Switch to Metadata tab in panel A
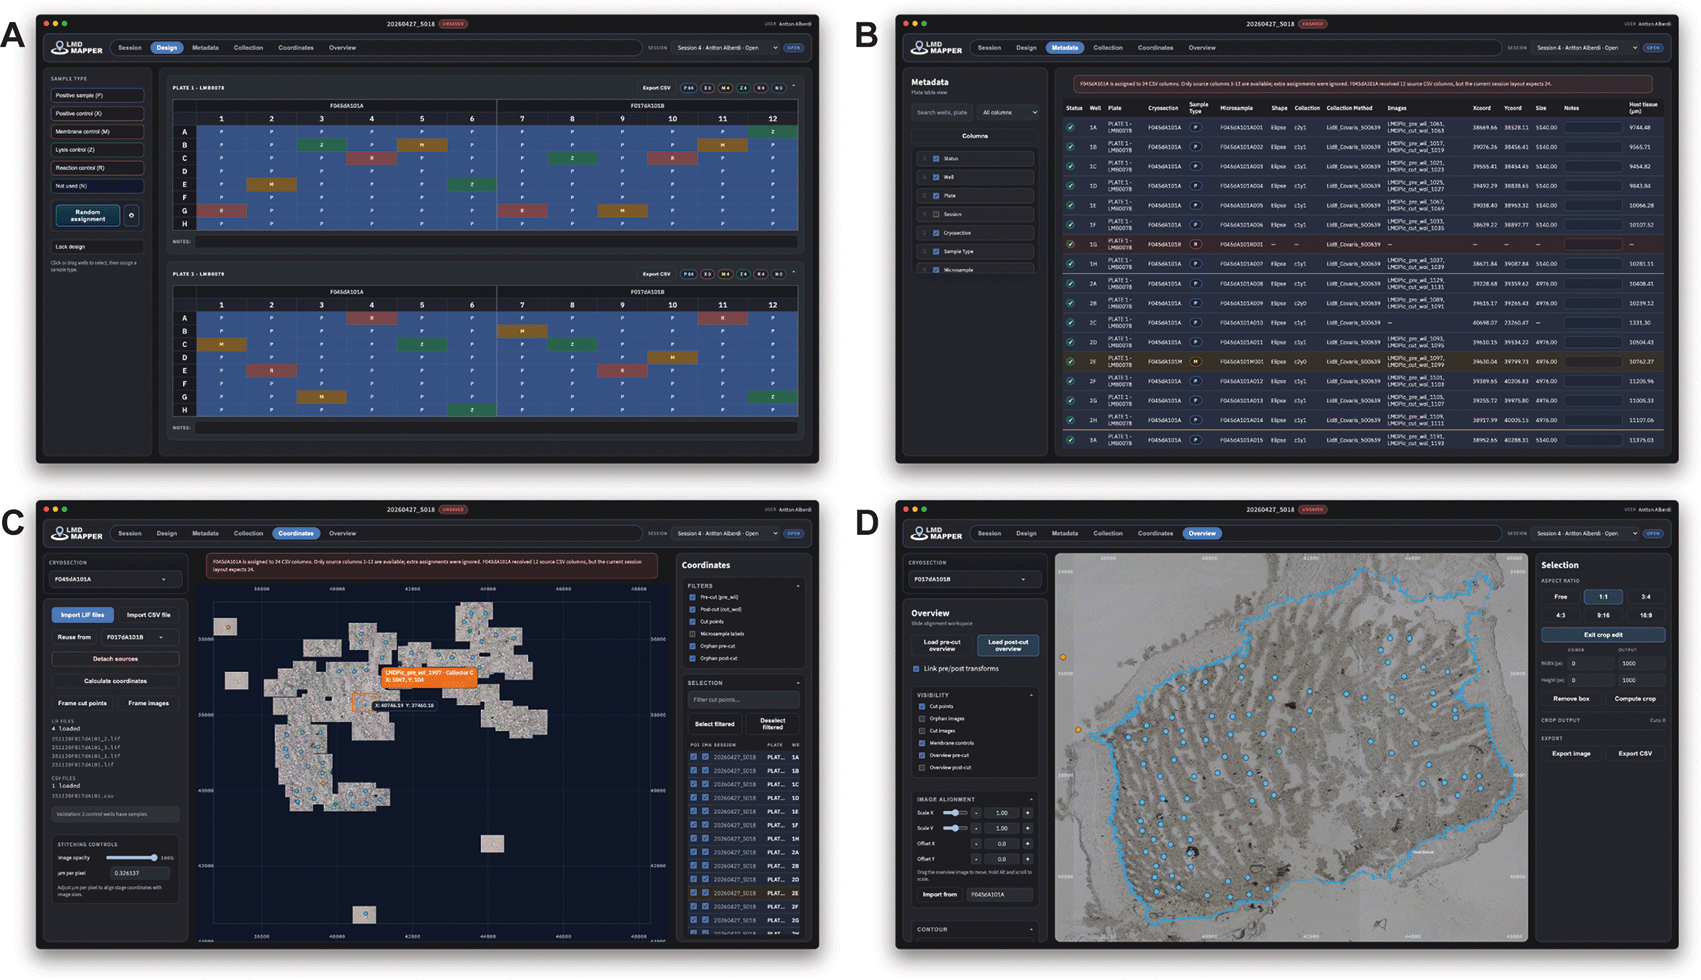 click(205, 48)
